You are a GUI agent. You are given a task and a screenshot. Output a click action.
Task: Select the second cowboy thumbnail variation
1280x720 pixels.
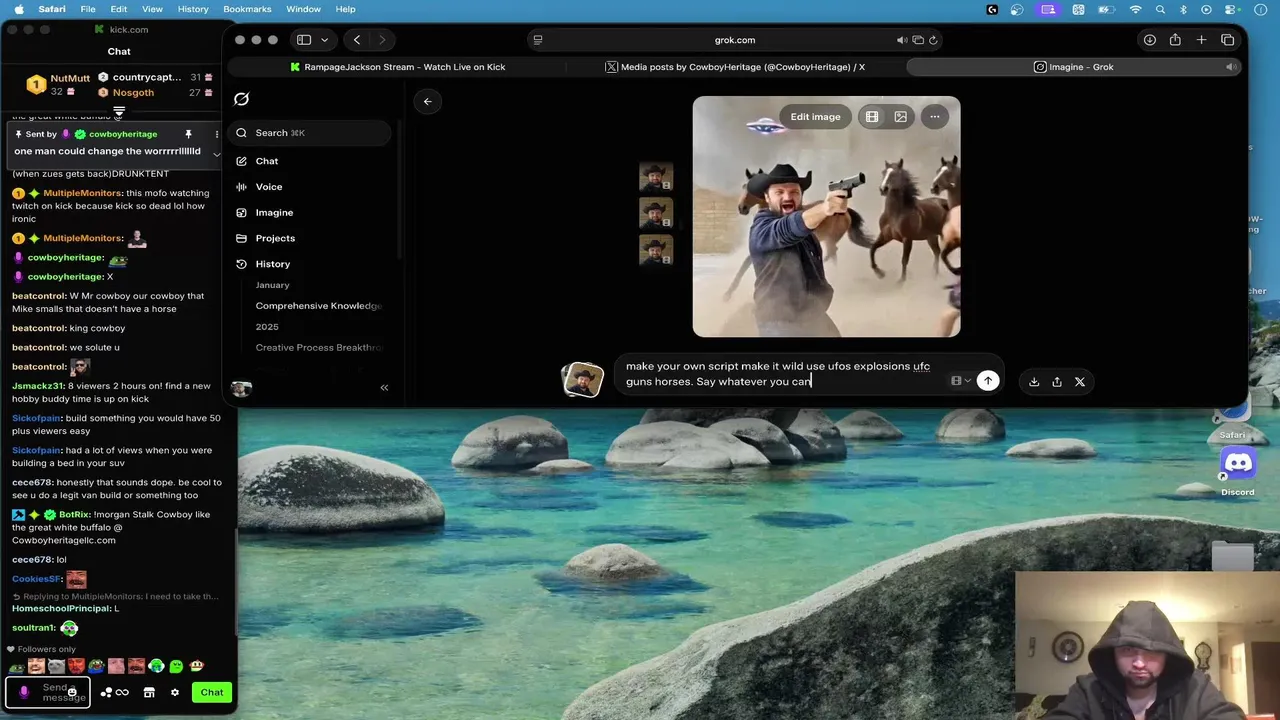(656, 213)
